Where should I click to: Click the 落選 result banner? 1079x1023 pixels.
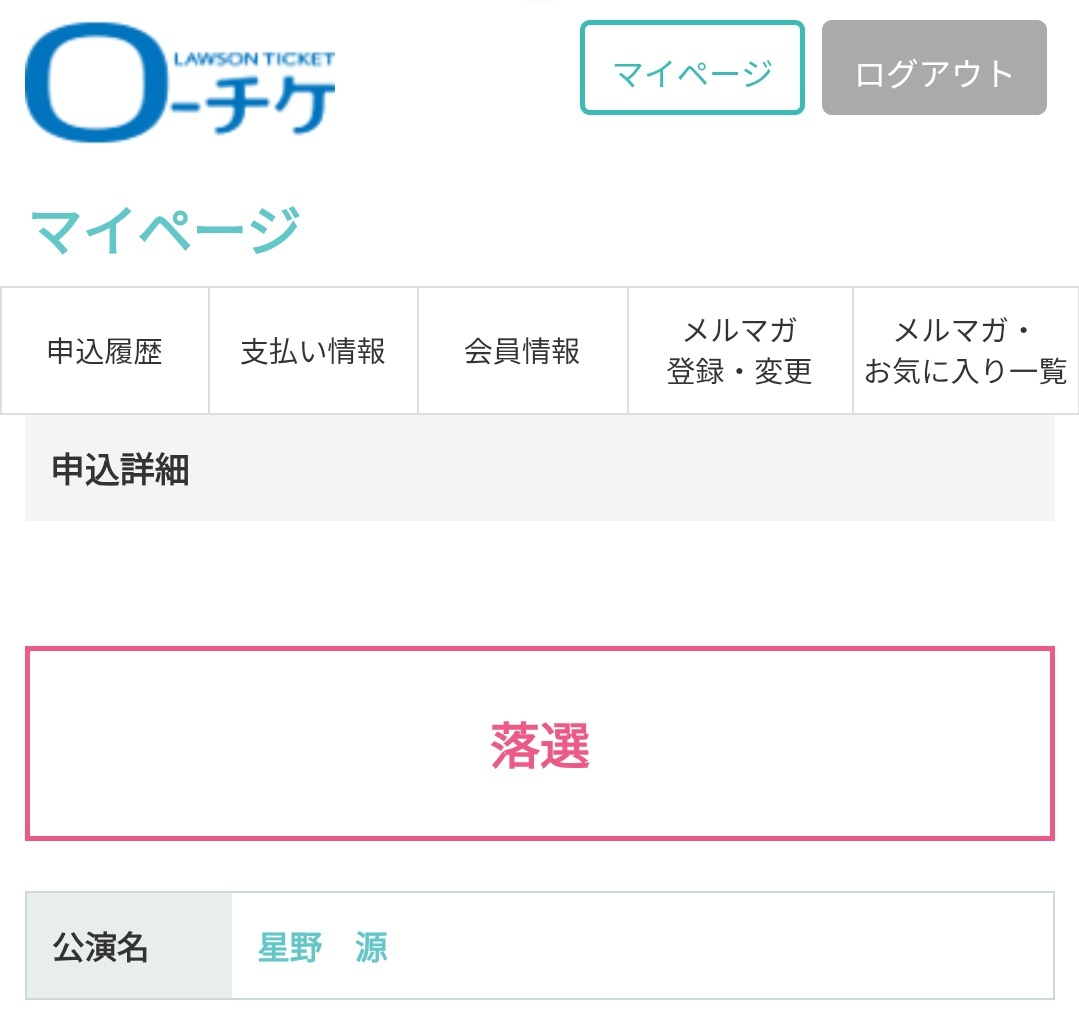[x=540, y=744]
